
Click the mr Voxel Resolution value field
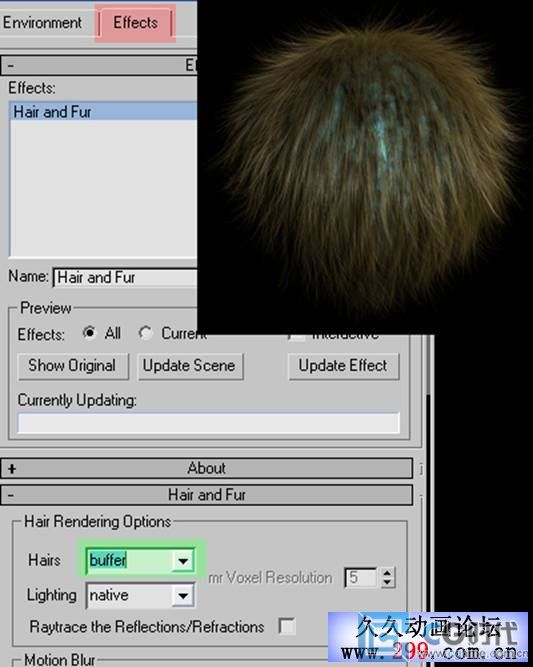pos(360,578)
